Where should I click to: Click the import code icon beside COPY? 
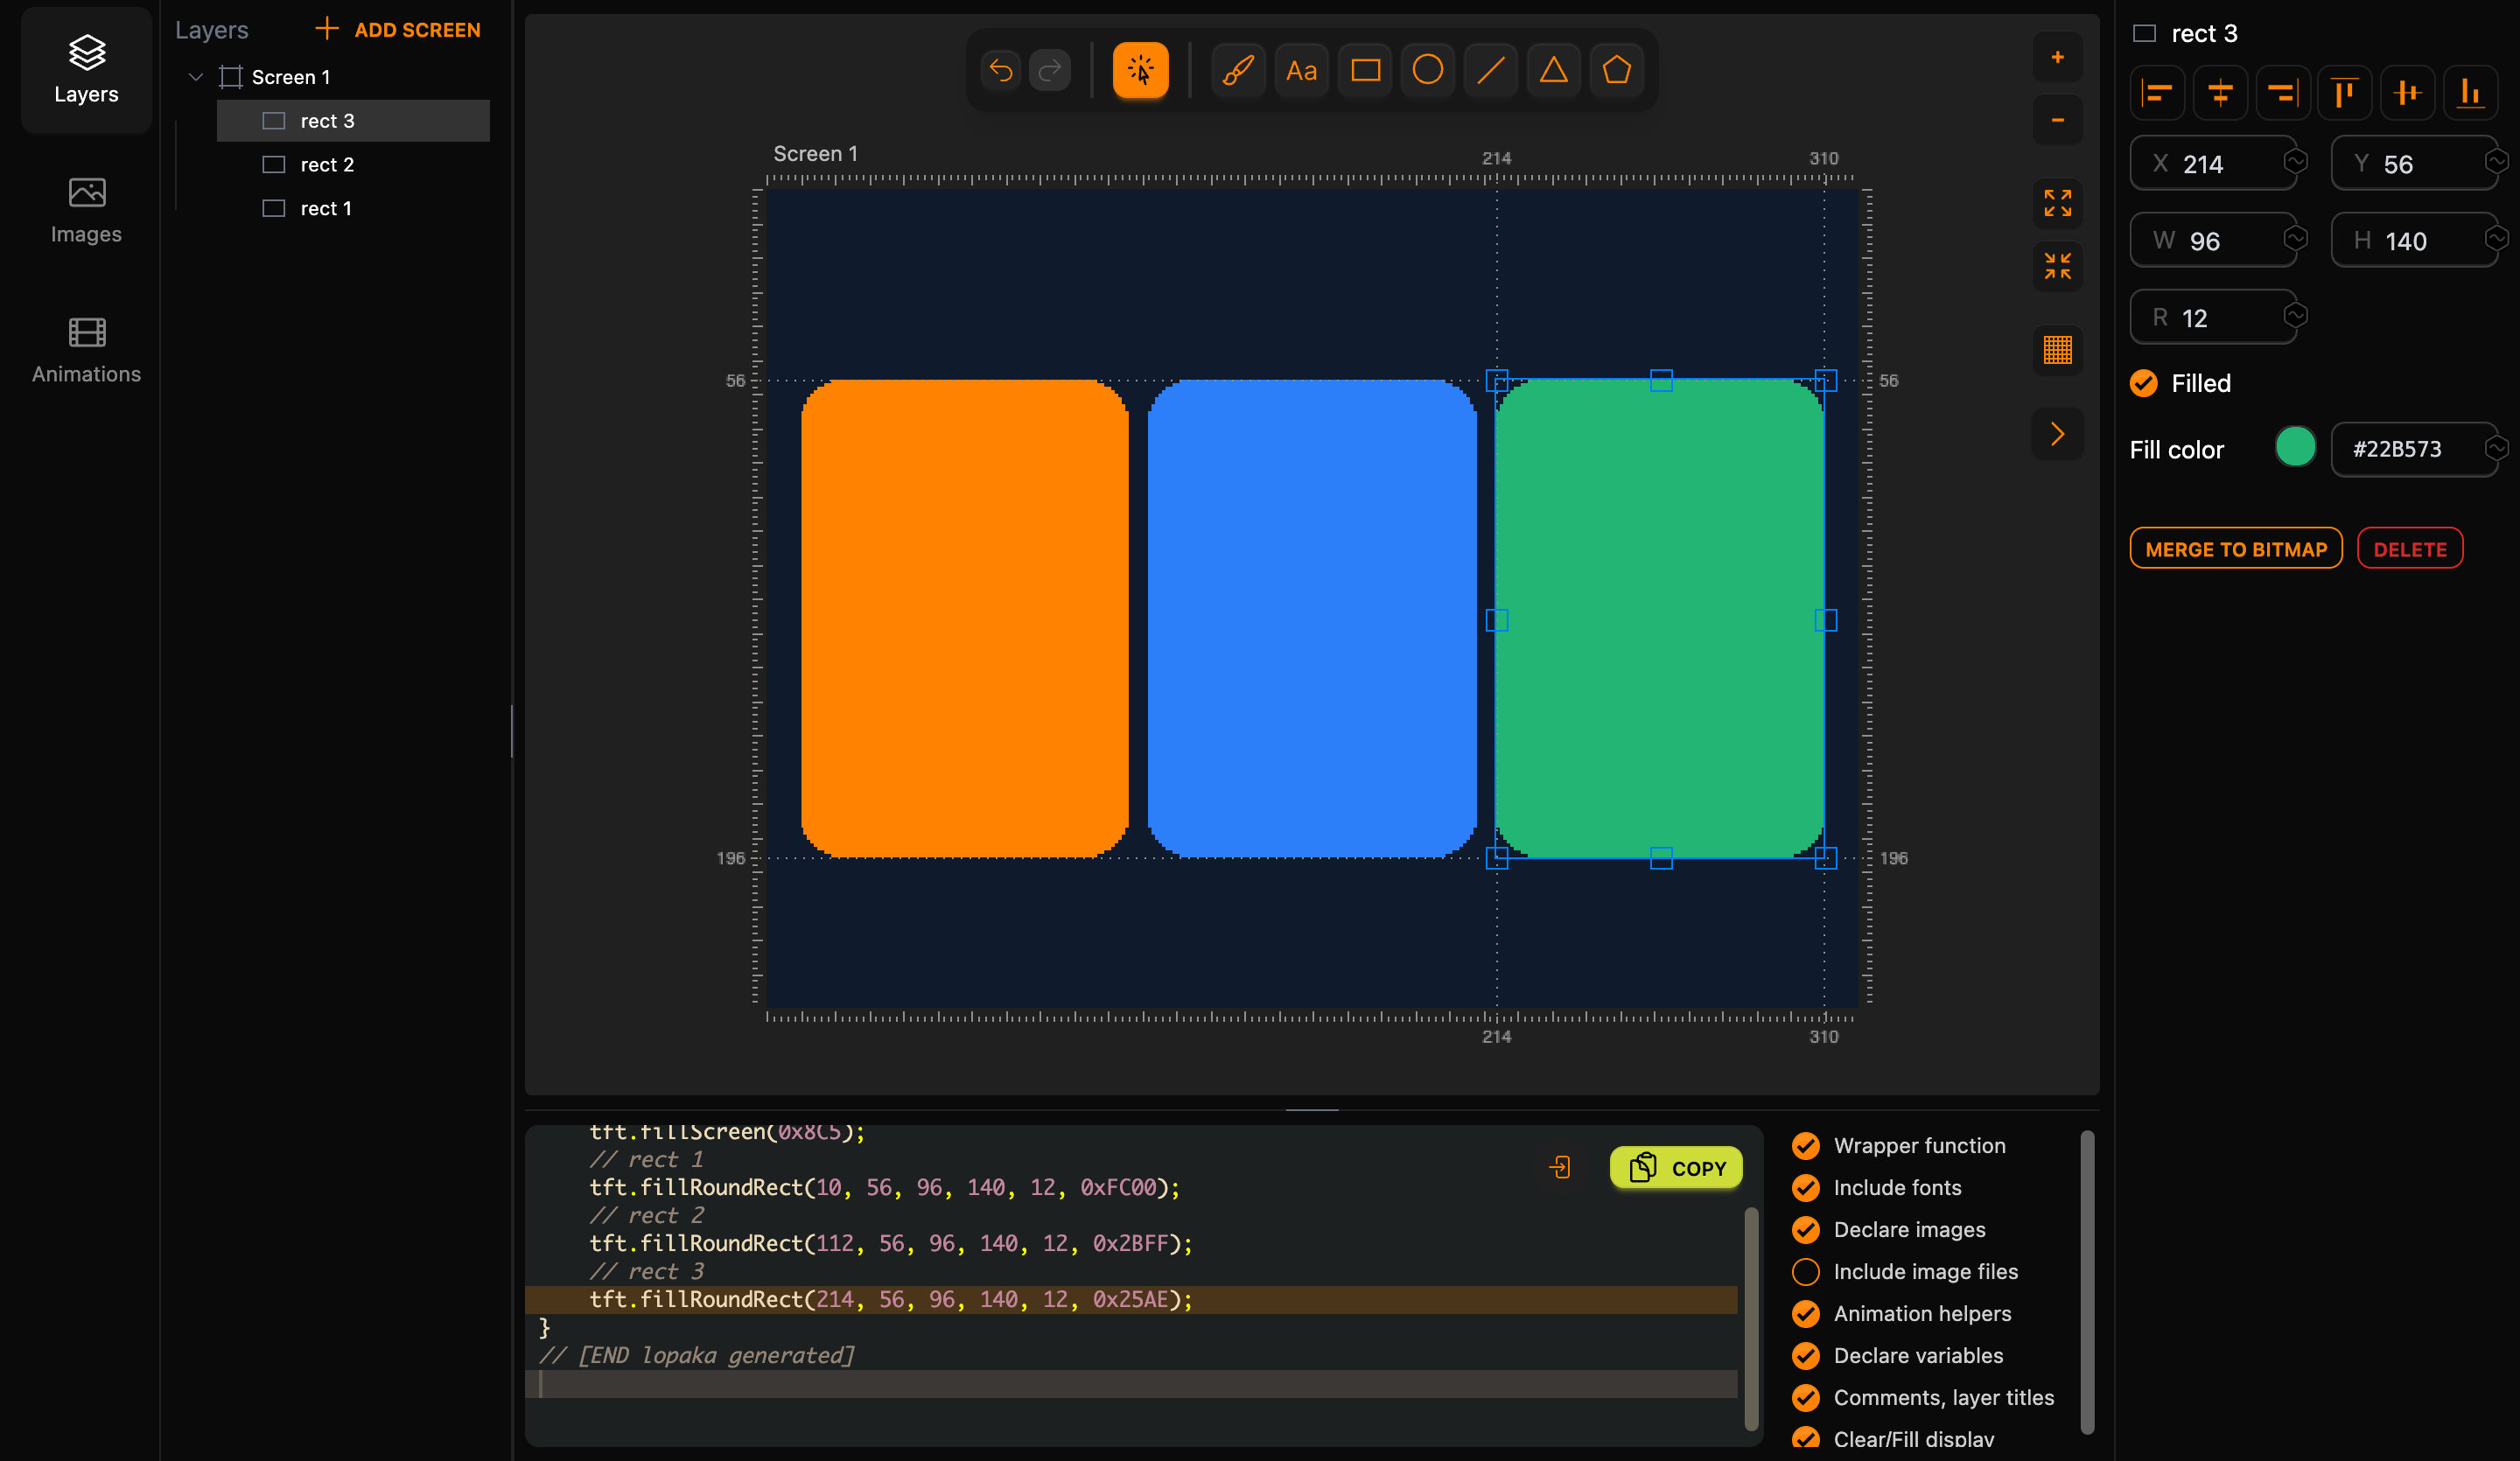(1559, 1167)
